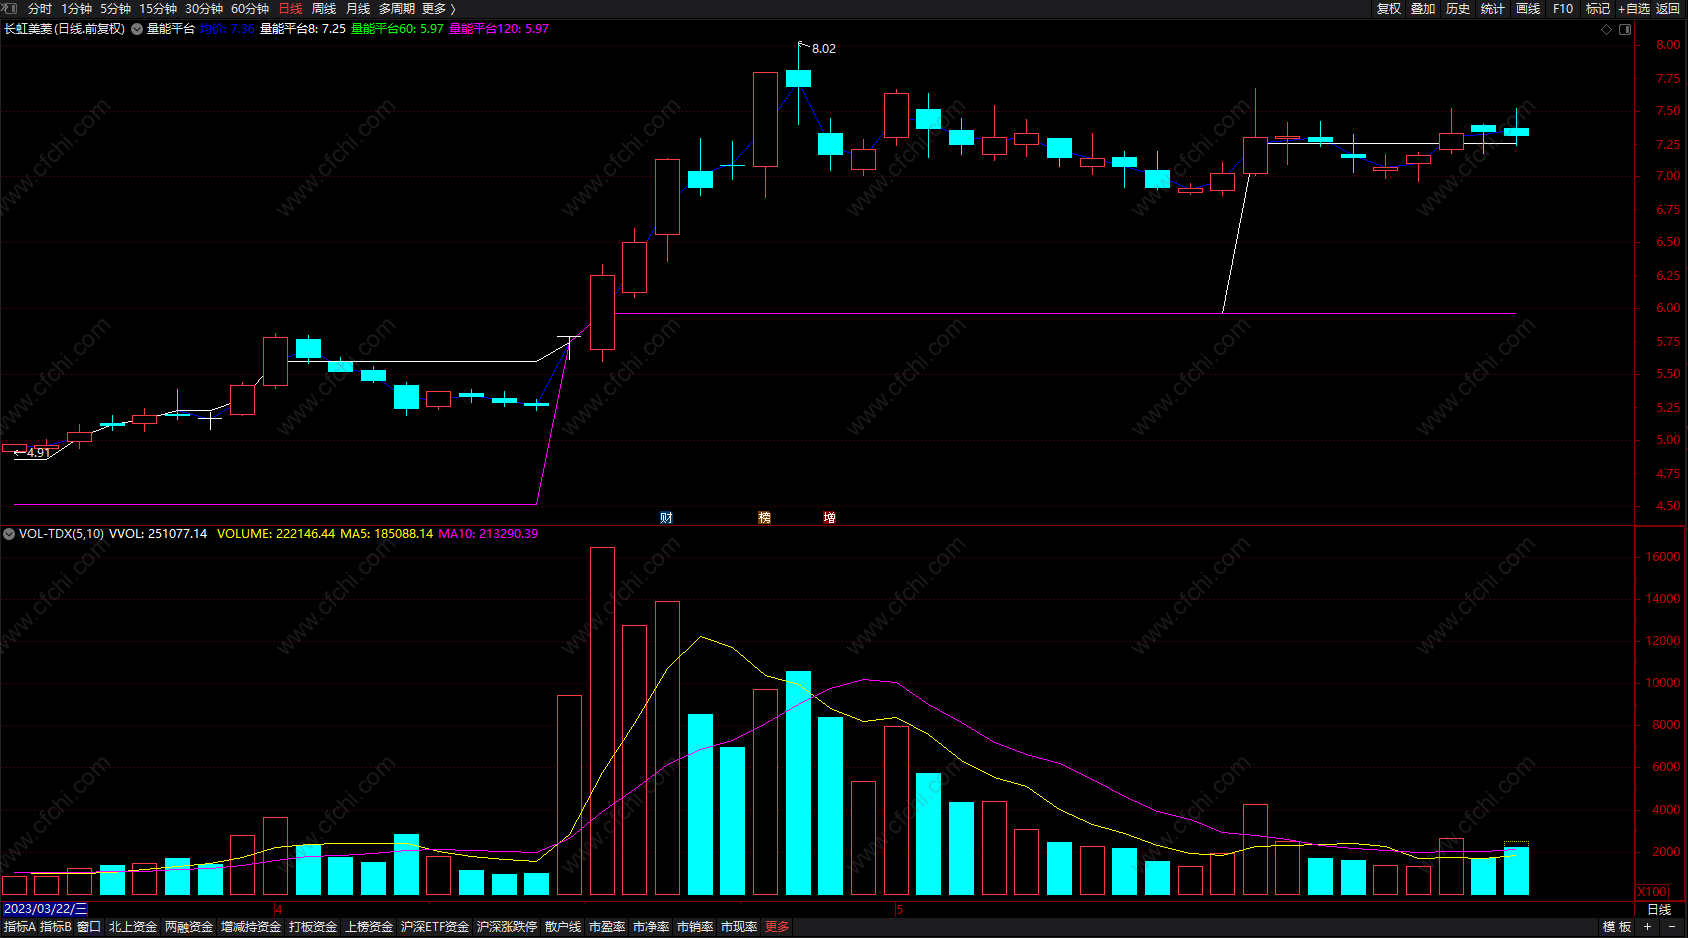
Task: Click the 标记 mark button
Action: tap(1598, 9)
